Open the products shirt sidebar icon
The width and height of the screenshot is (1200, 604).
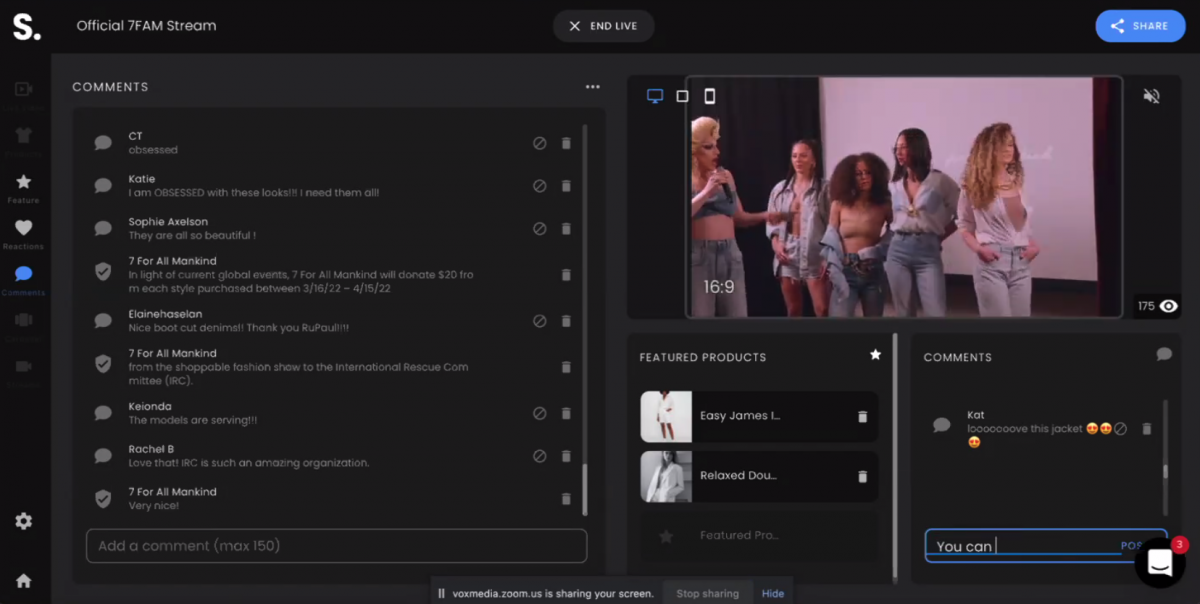[x=23, y=135]
